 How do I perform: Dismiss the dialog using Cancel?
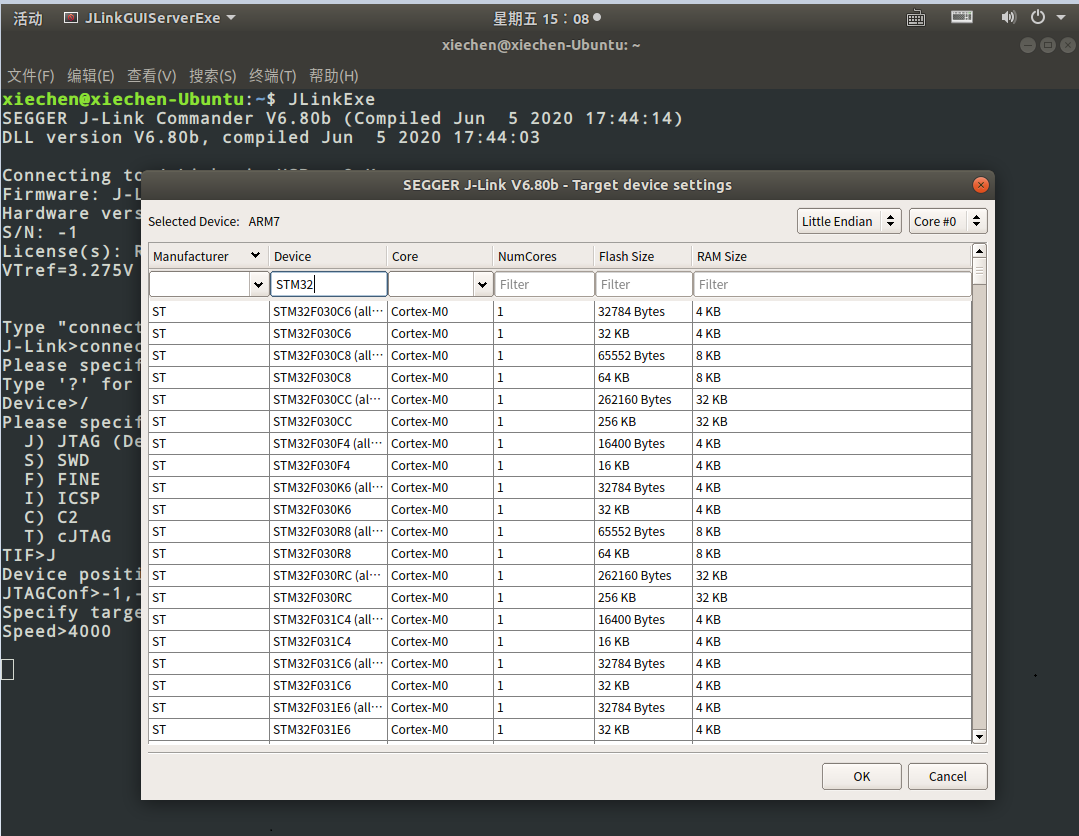(x=947, y=776)
